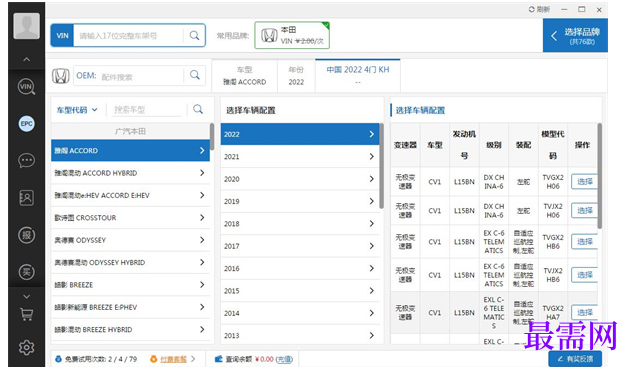Click the OEM parts search field
Image resolution: width=636 pixels, height=367 pixels.
pyautogui.click(x=128, y=76)
